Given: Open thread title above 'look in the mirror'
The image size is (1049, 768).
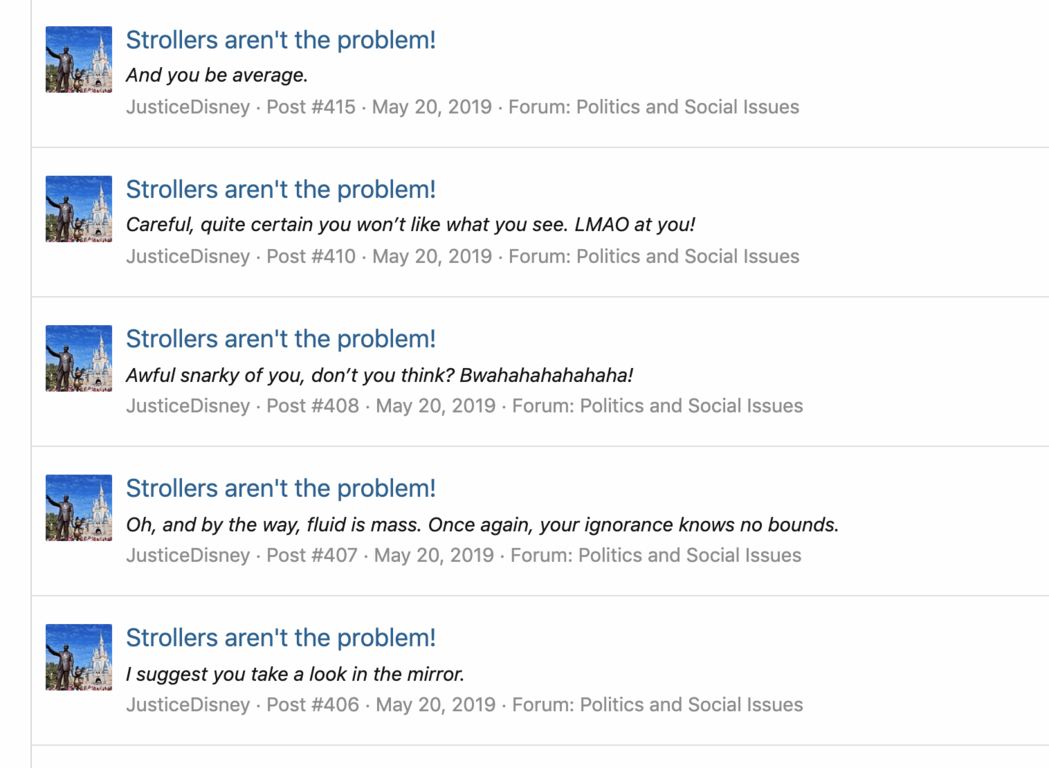Looking at the screenshot, I should pos(281,638).
